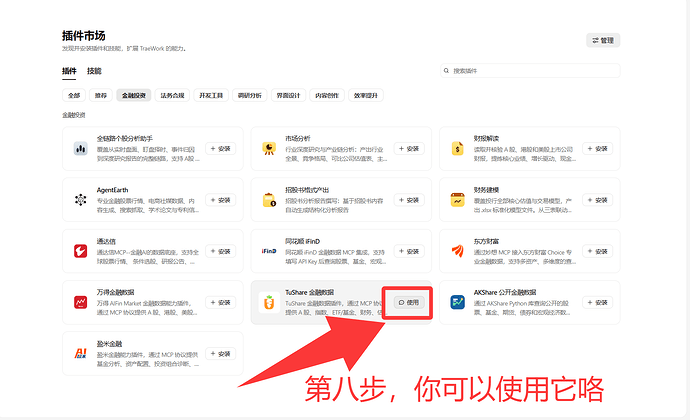Open the 万得金融数据 plugin title
This screenshot has height=420, width=690.
pos(115,292)
